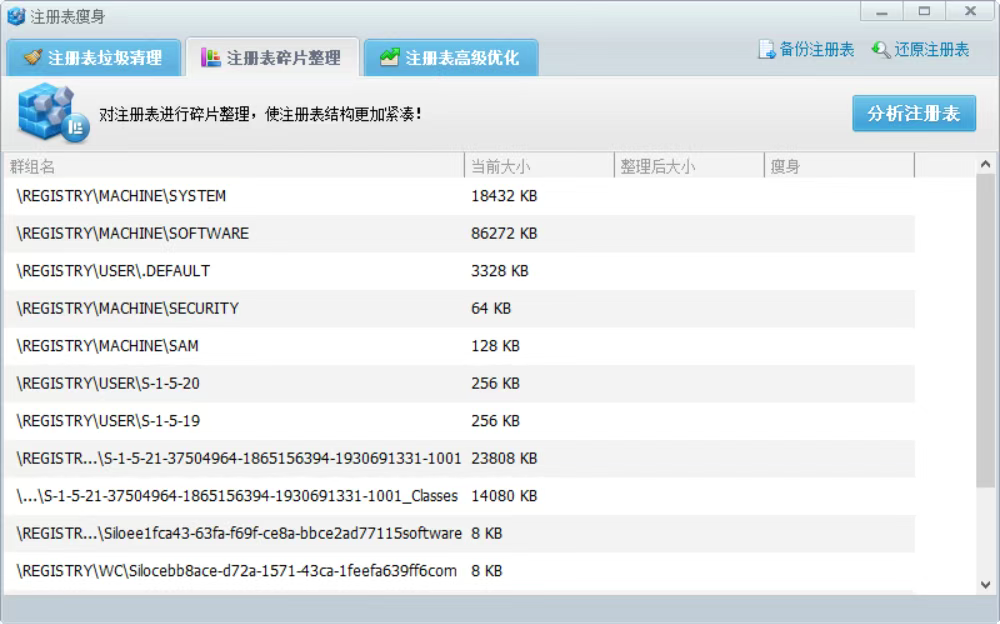Click the backup registry document icon
The image size is (1000, 624).
pyautogui.click(x=767, y=50)
